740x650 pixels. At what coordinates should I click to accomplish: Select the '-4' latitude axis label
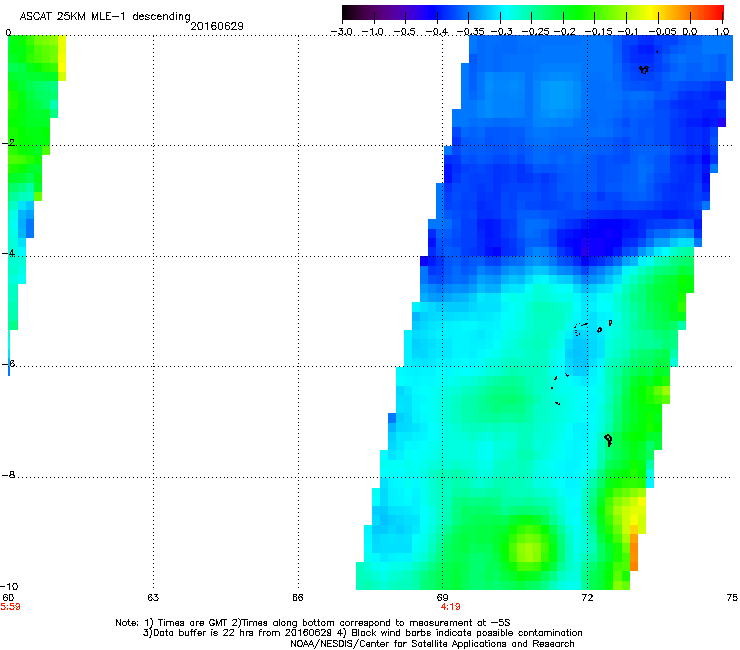click(8, 253)
